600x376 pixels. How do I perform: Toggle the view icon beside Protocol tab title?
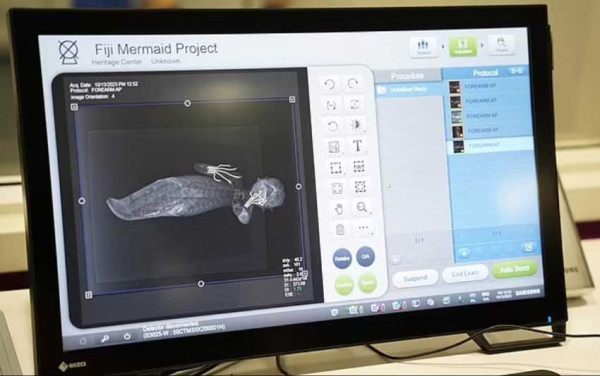(x=516, y=70)
